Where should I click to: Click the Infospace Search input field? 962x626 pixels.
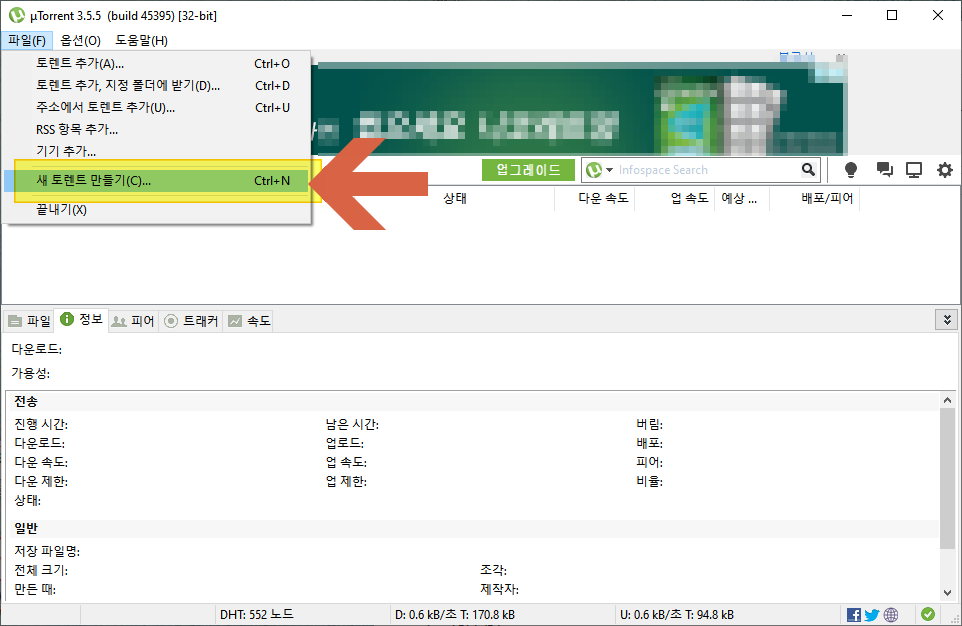click(x=706, y=170)
